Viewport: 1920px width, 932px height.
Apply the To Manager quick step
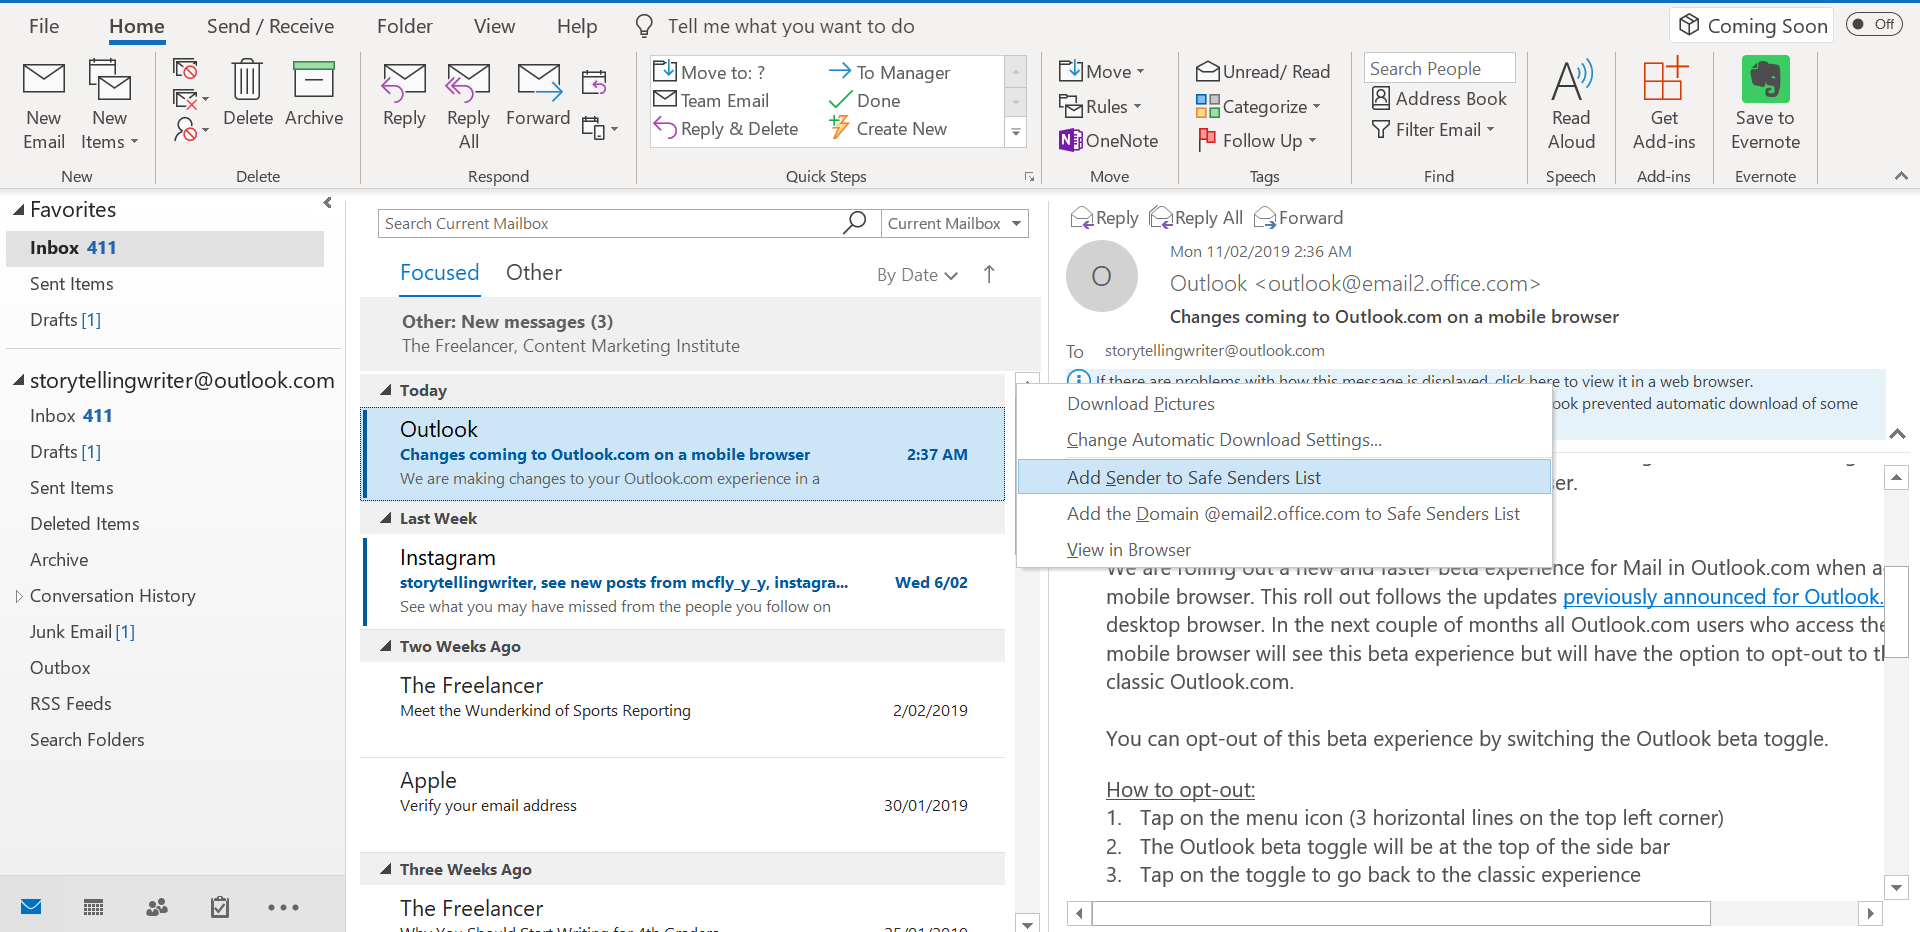coord(889,72)
